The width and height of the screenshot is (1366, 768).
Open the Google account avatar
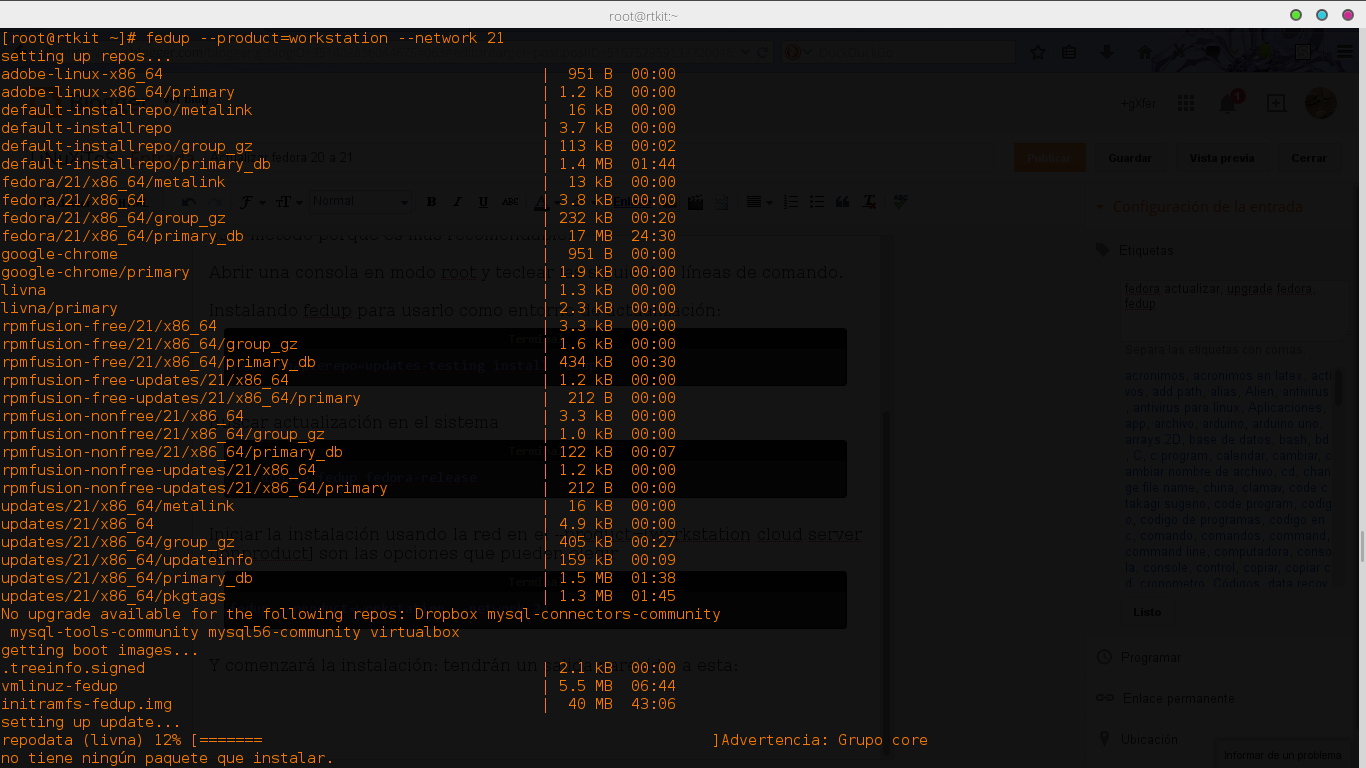[1321, 103]
